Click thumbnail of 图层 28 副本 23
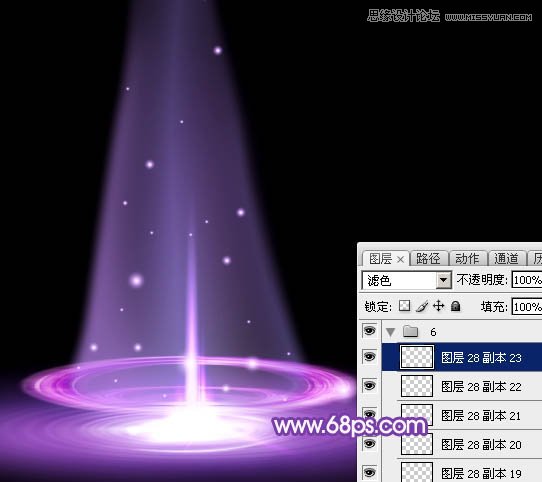Viewport: 542px width, 482px height. [417, 357]
